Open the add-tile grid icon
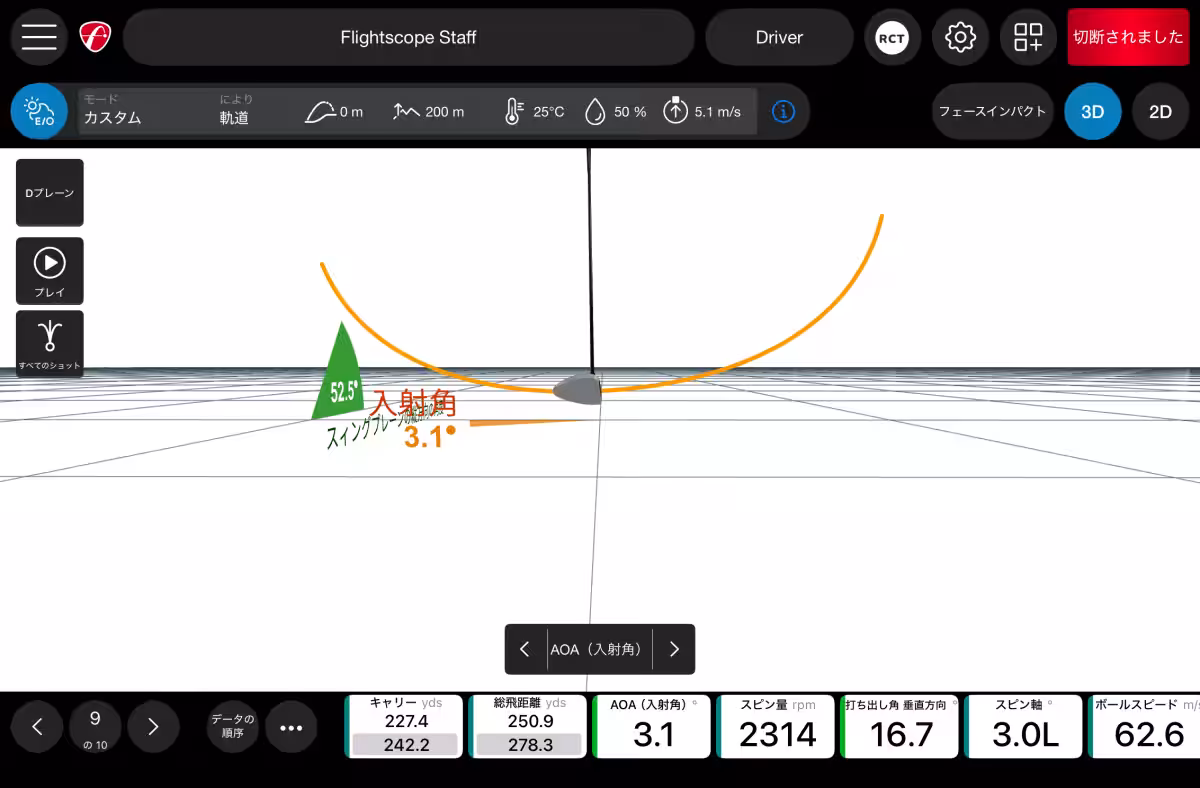1200x788 pixels. coord(1028,38)
